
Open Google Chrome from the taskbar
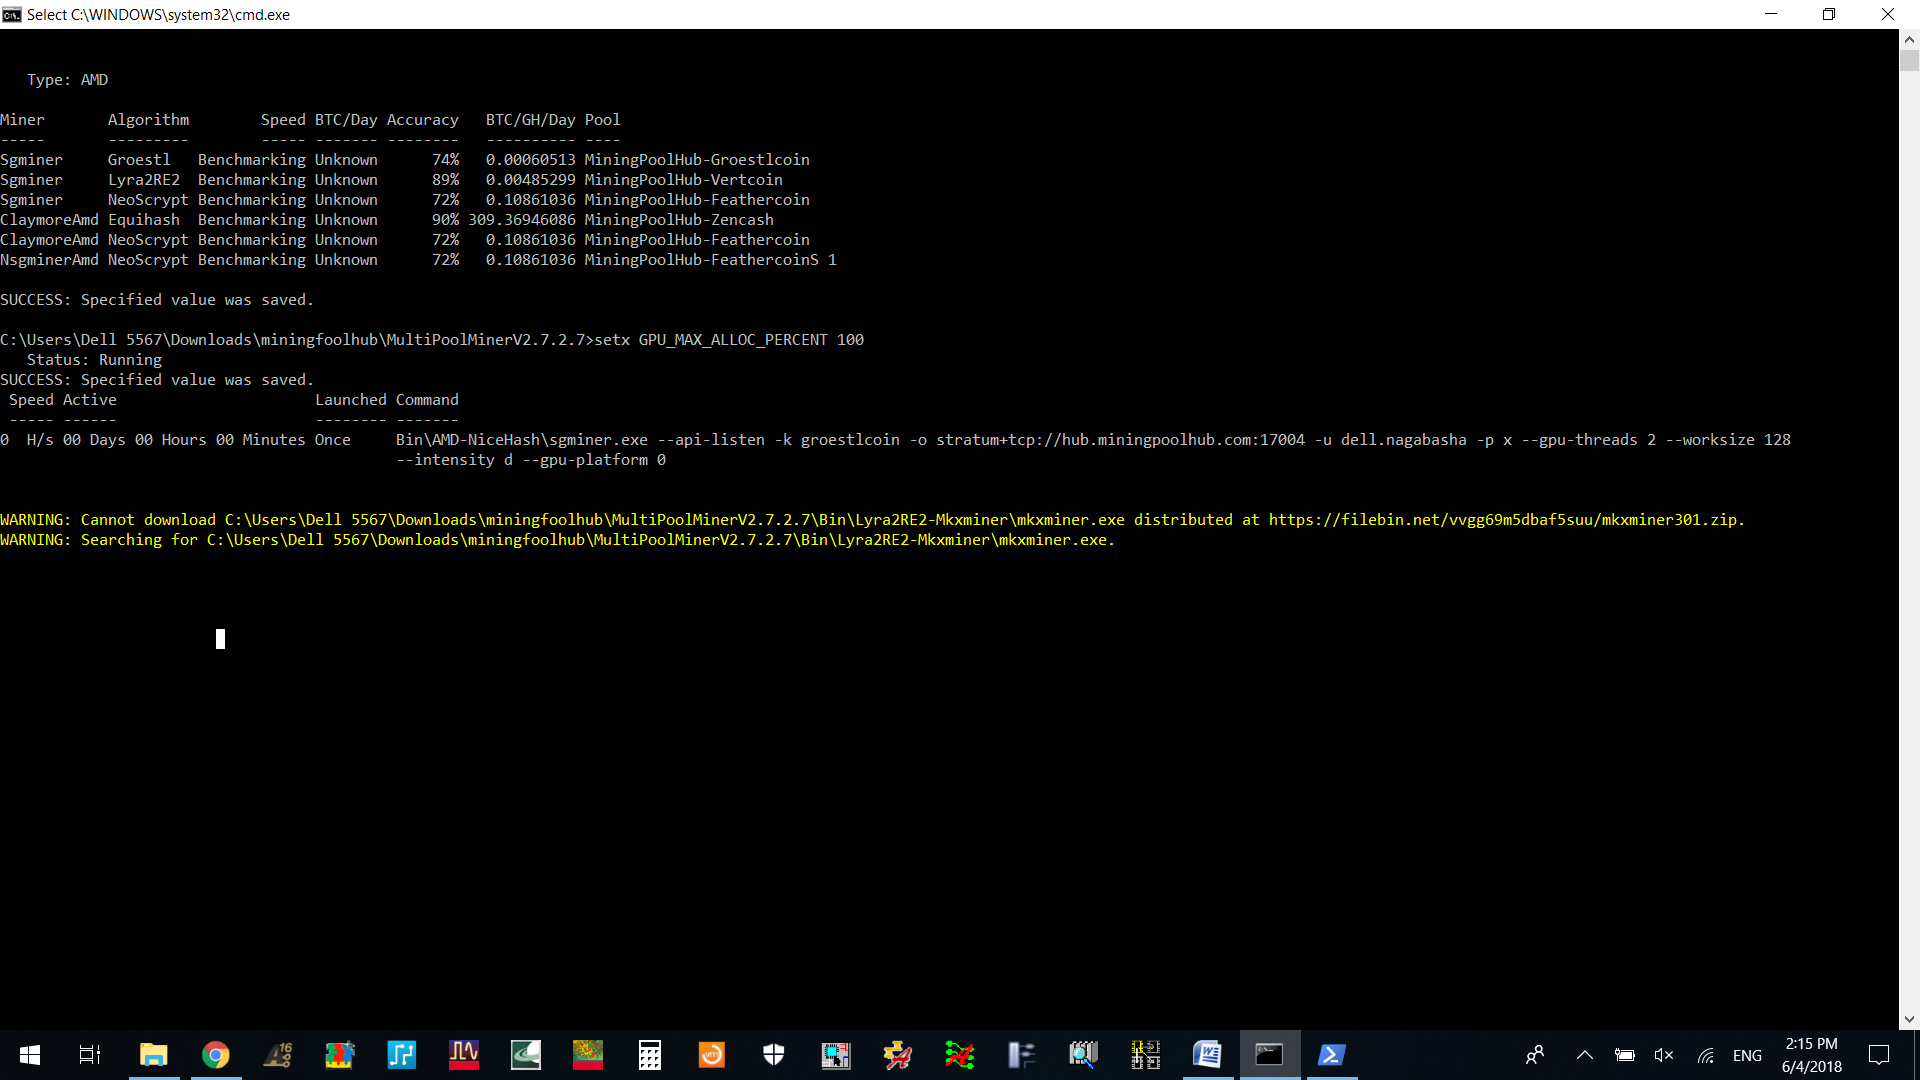[x=216, y=1055]
